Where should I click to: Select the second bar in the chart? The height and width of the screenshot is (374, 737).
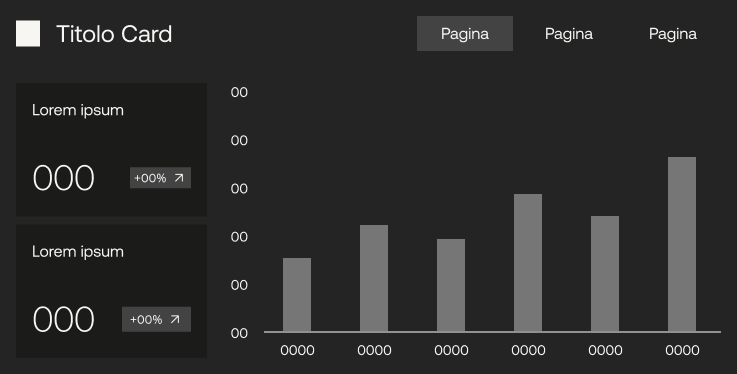click(374, 278)
